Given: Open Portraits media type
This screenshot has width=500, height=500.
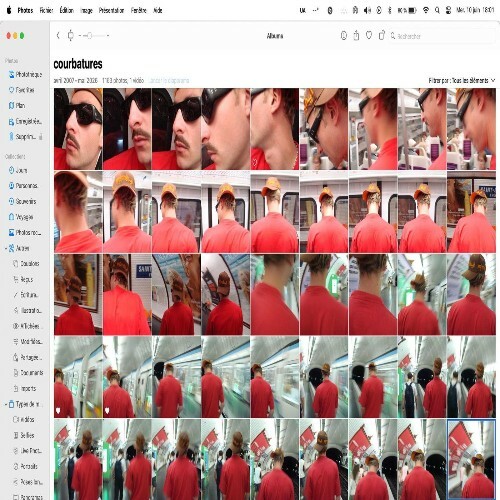Looking at the screenshot, I should click(25, 466).
